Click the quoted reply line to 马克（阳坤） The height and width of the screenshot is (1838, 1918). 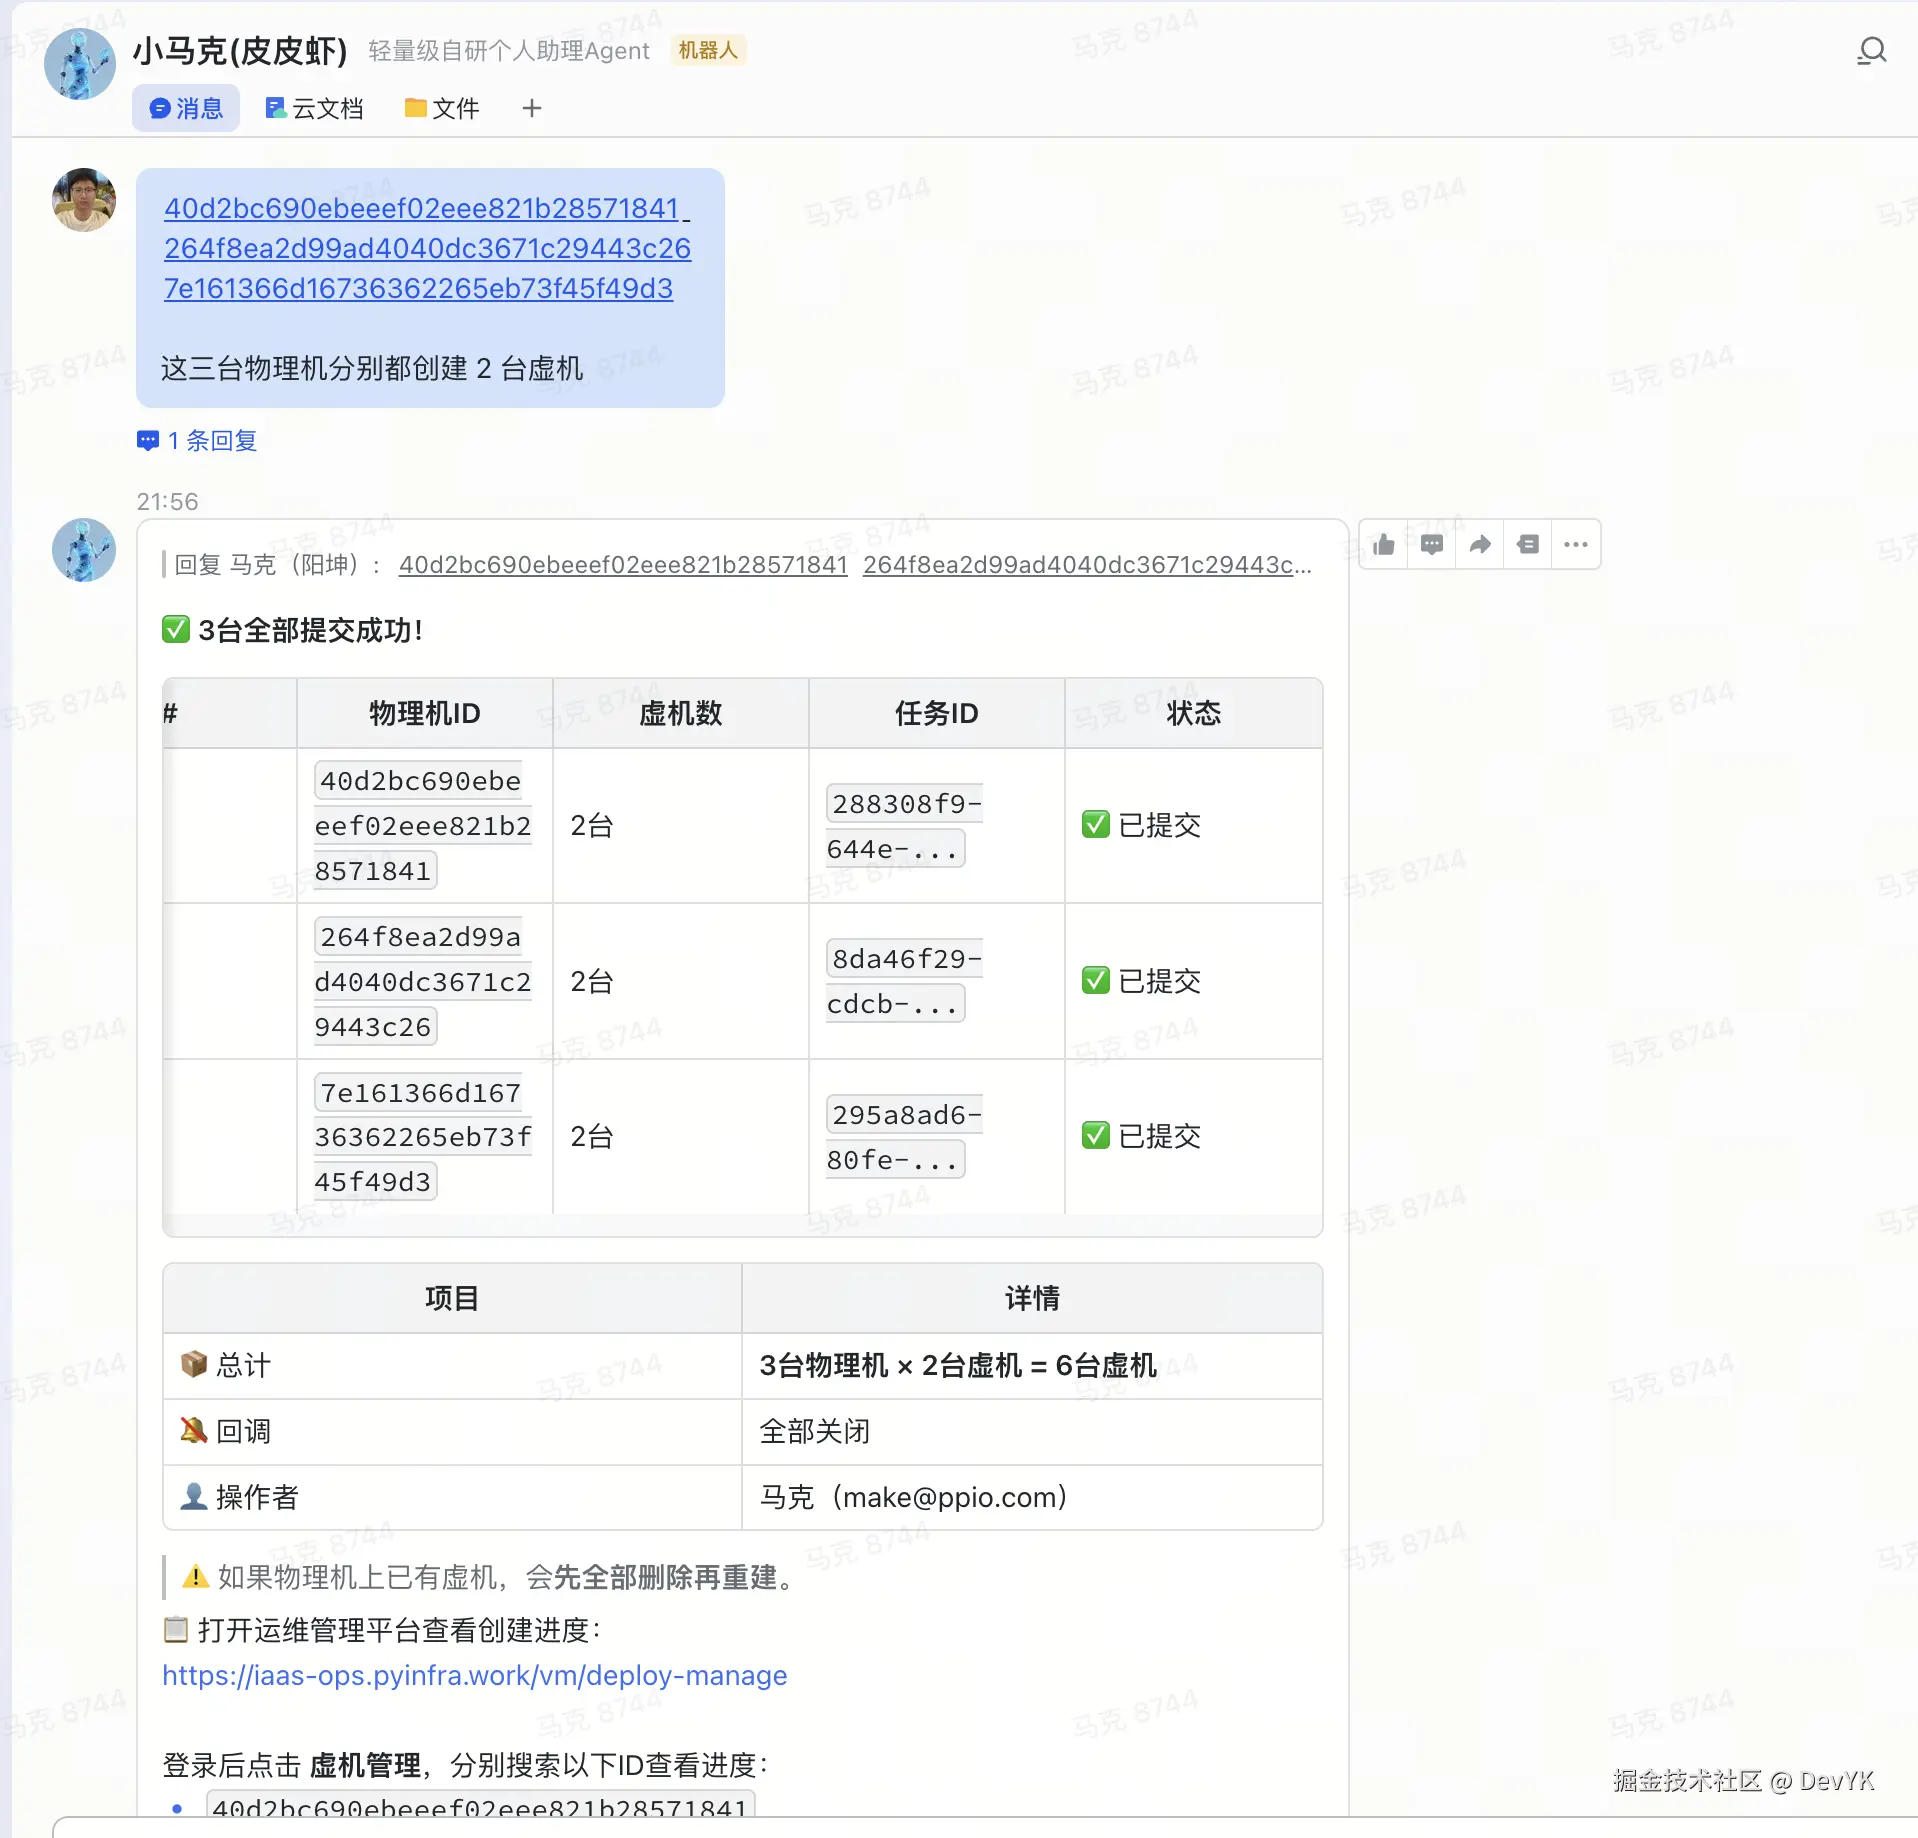click(x=740, y=565)
